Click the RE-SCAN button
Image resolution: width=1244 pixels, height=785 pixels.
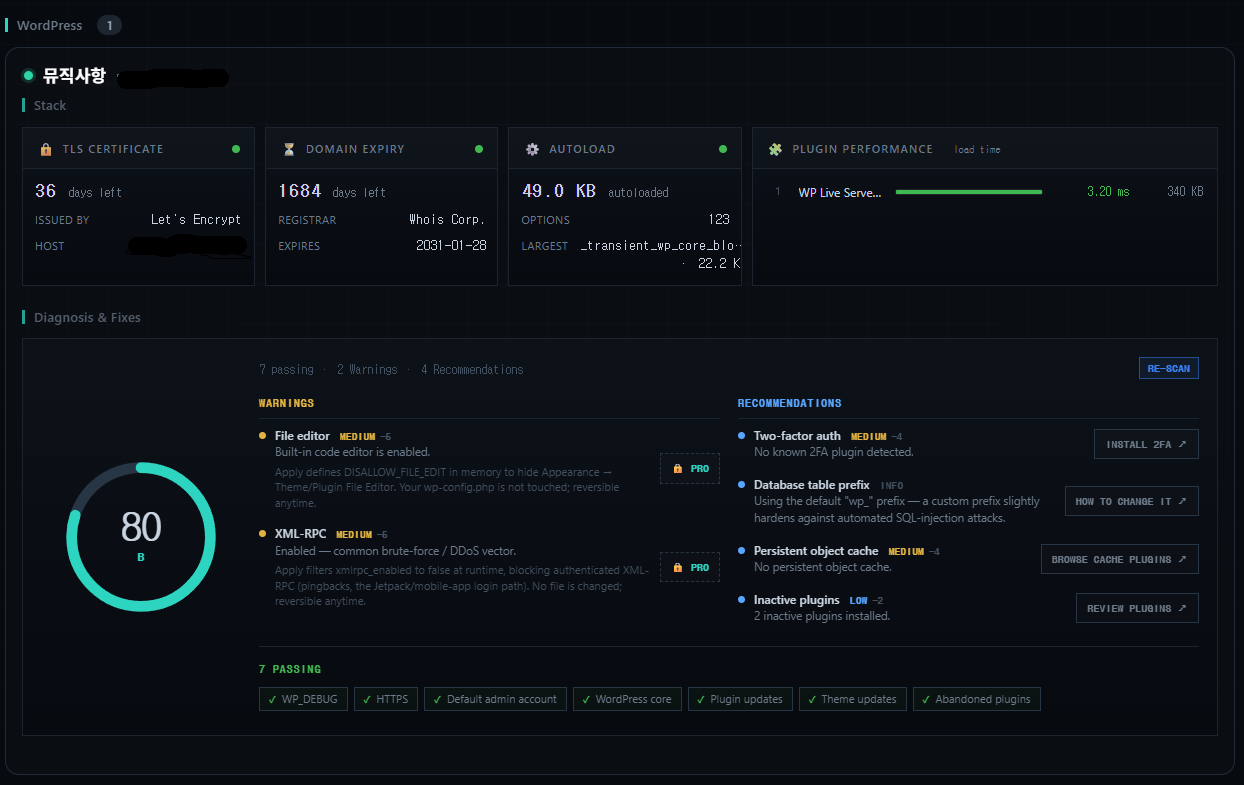point(1169,368)
